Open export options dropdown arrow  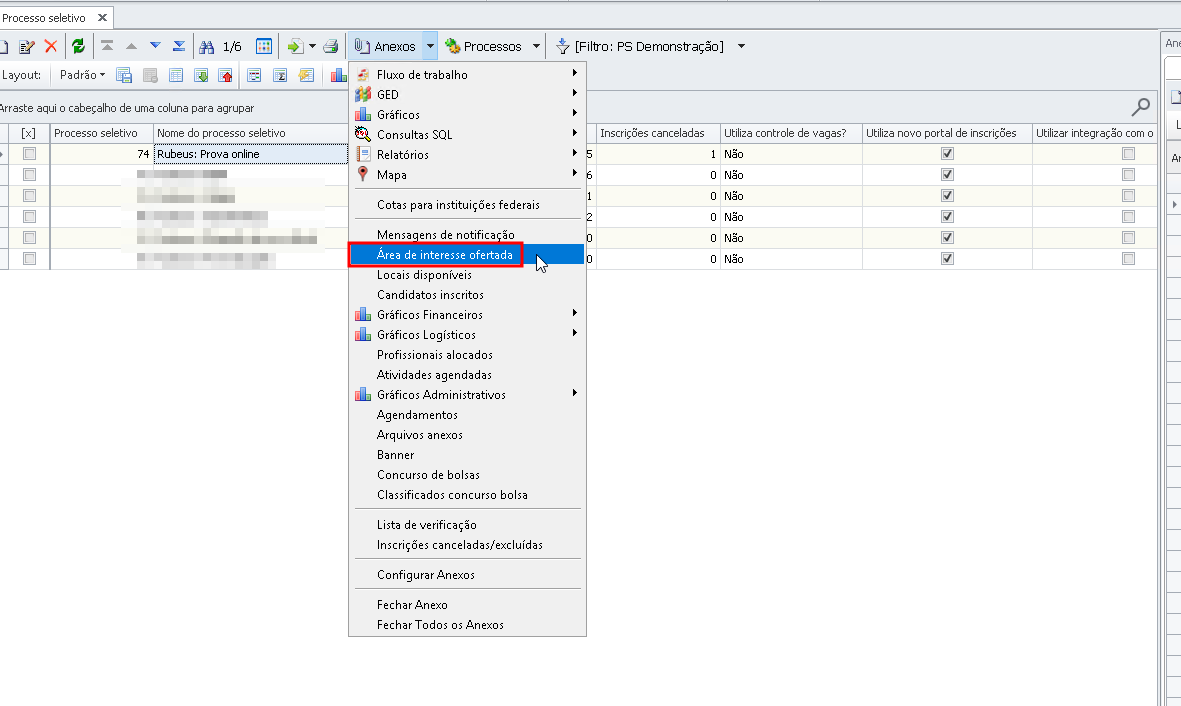(312, 47)
